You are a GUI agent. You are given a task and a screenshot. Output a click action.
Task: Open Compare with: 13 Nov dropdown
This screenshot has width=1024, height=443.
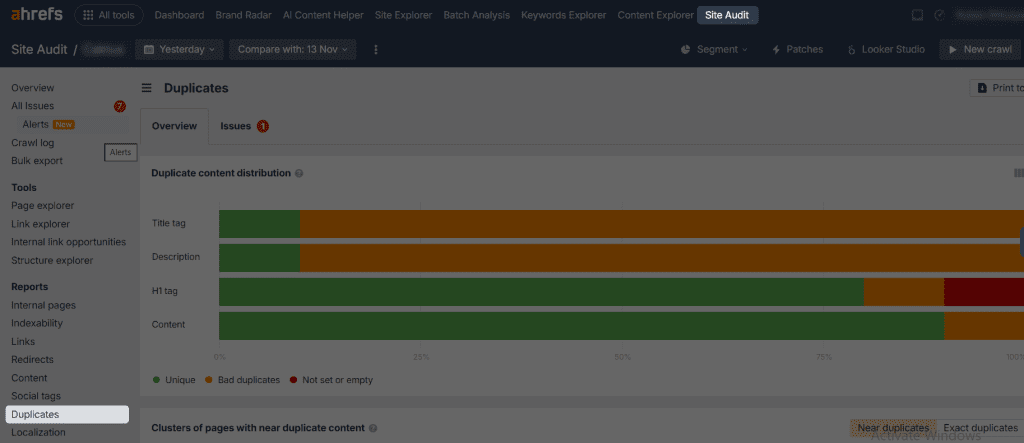click(293, 50)
